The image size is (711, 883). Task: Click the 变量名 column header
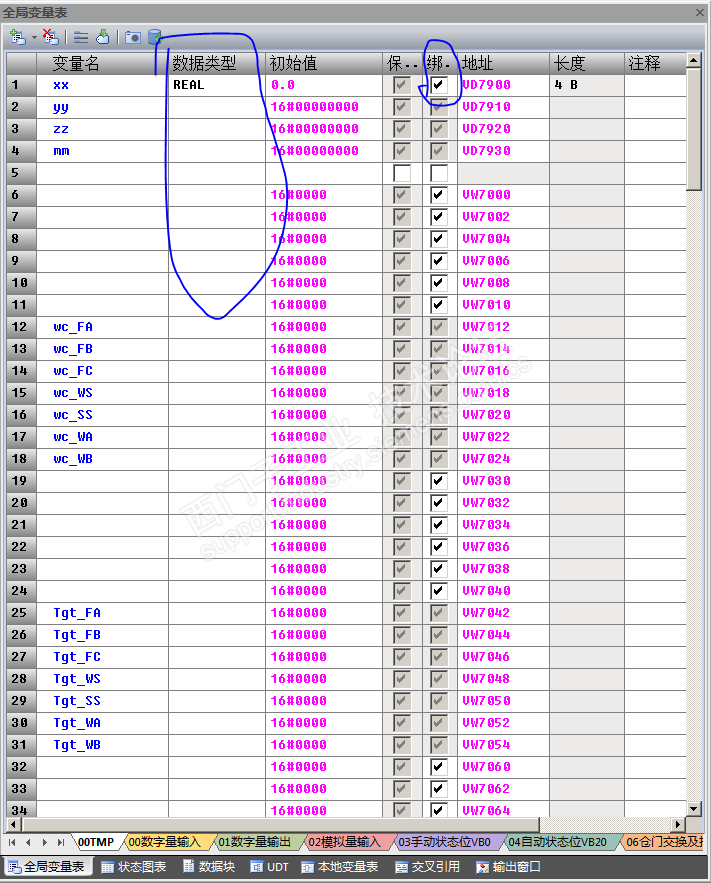(102, 64)
